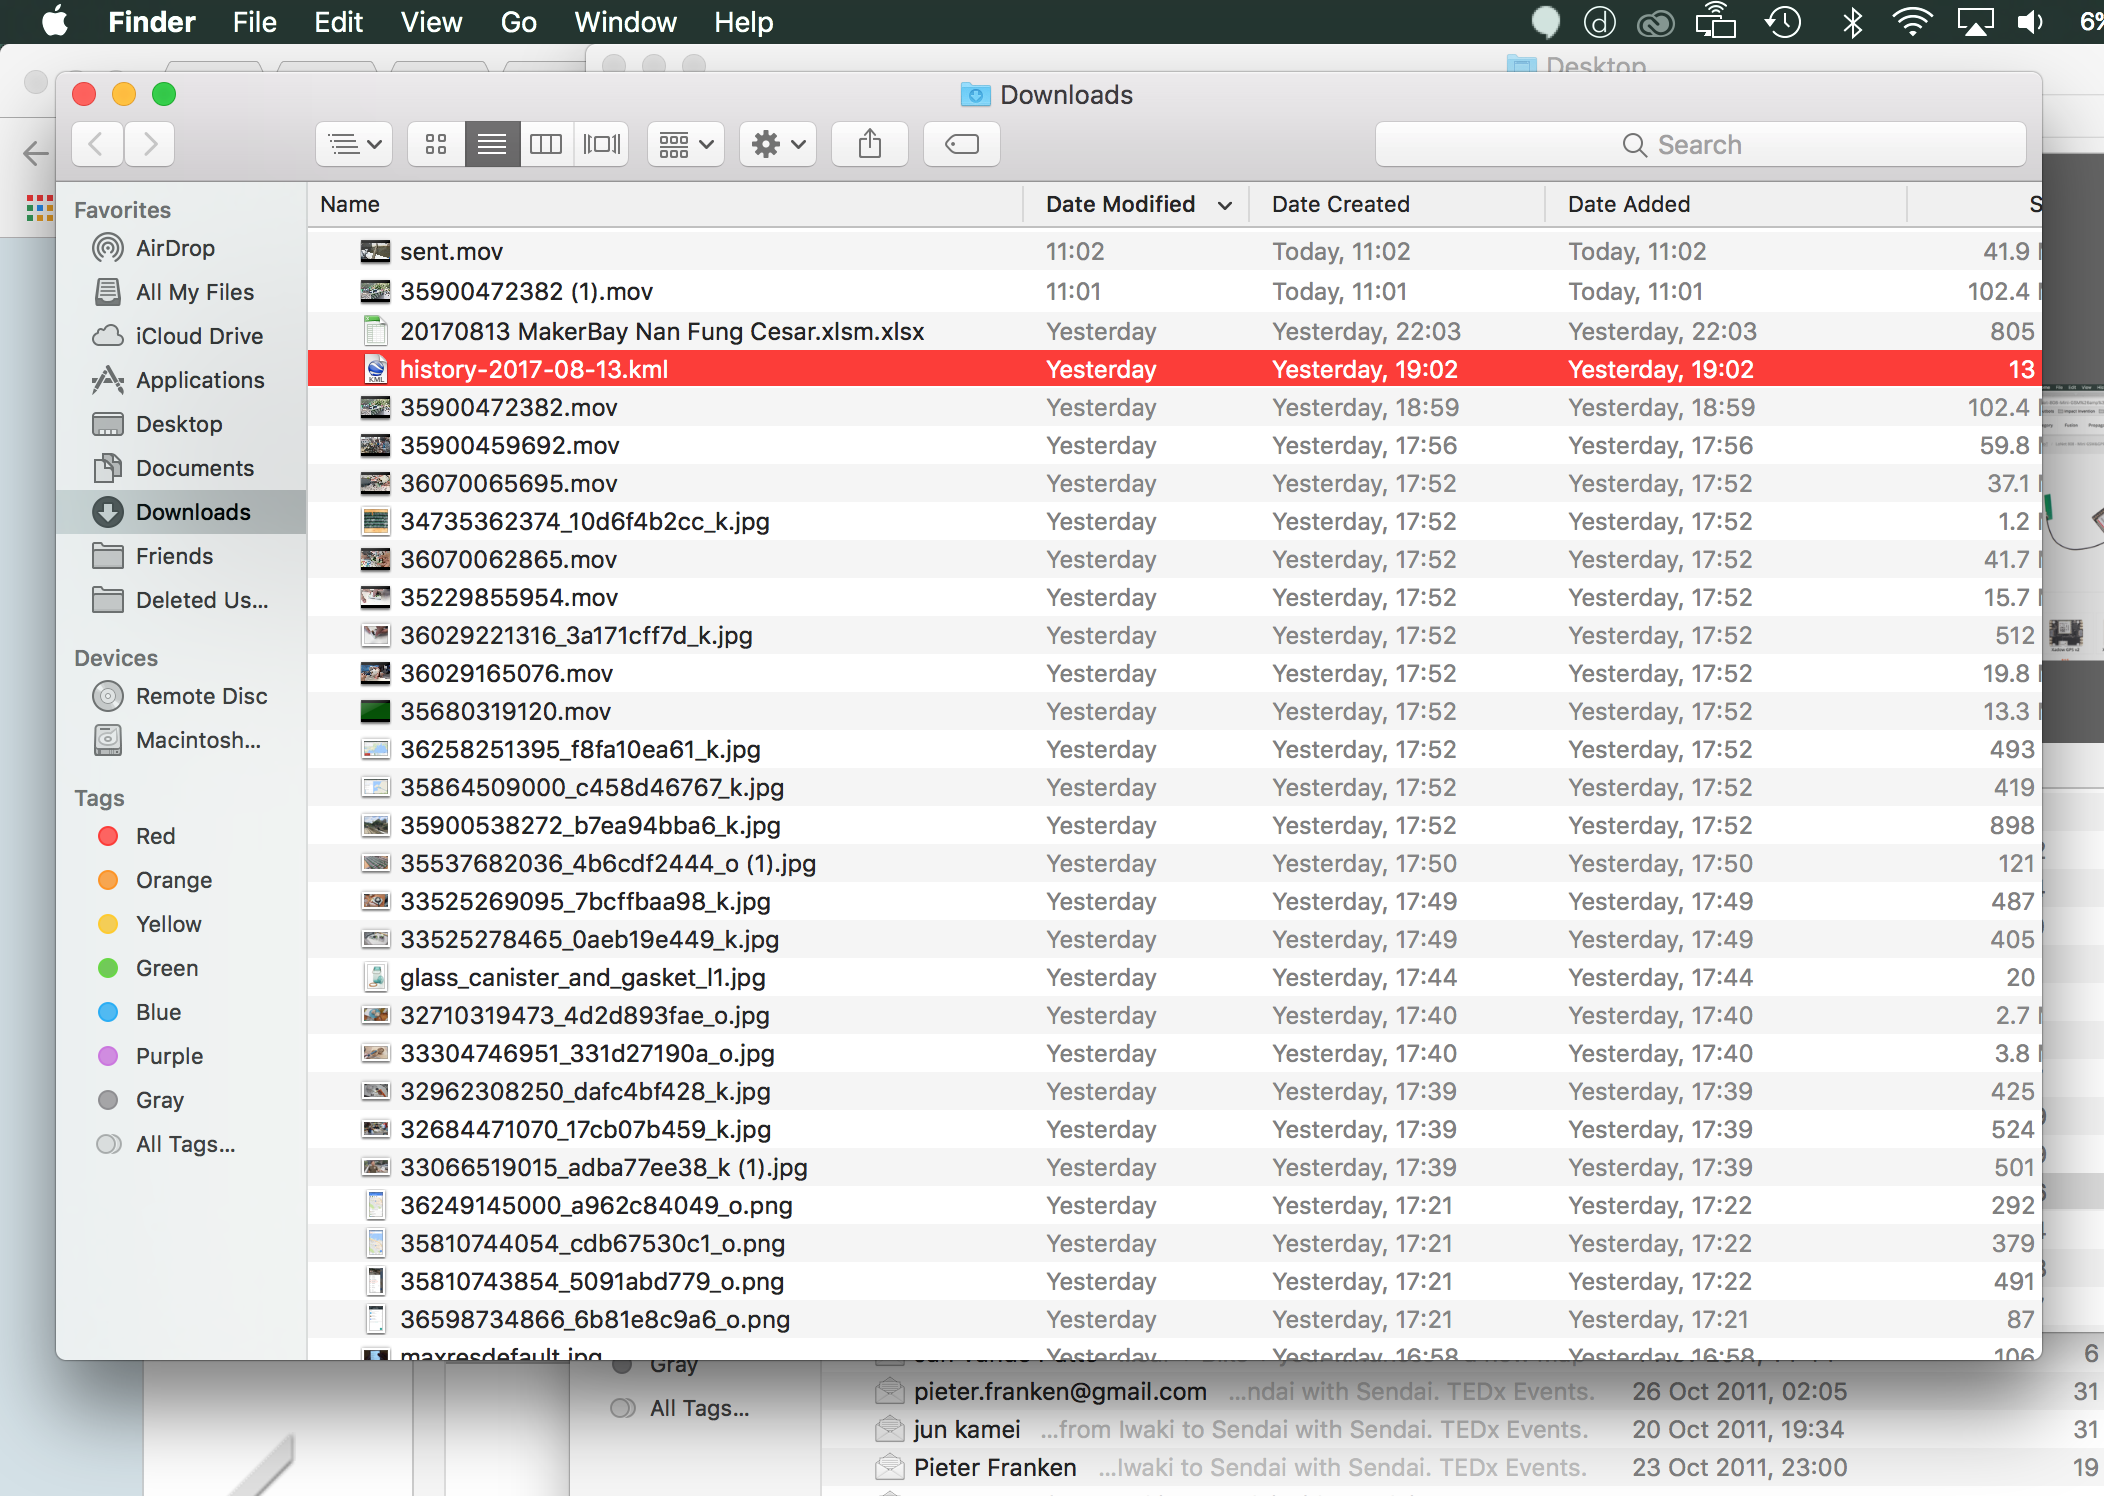The width and height of the screenshot is (2104, 1496).
Task: Select file sent.mov in list
Action: pyautogui.click(x=451, y=252)
